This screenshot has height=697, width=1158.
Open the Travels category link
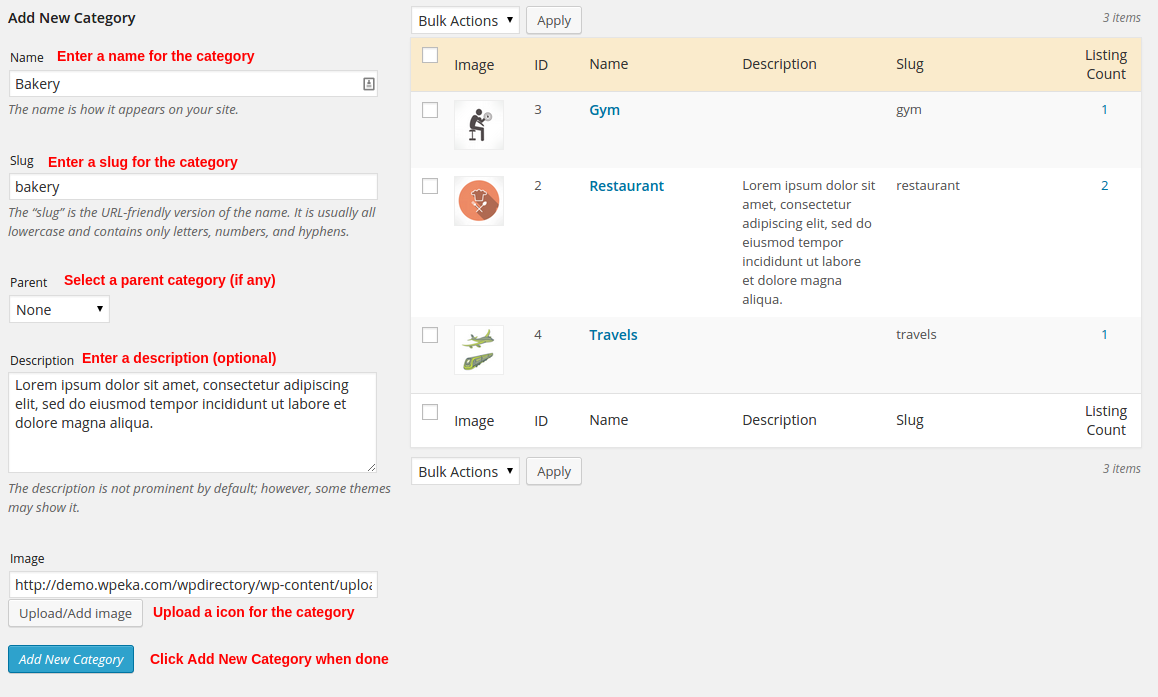tap(613, 335)
